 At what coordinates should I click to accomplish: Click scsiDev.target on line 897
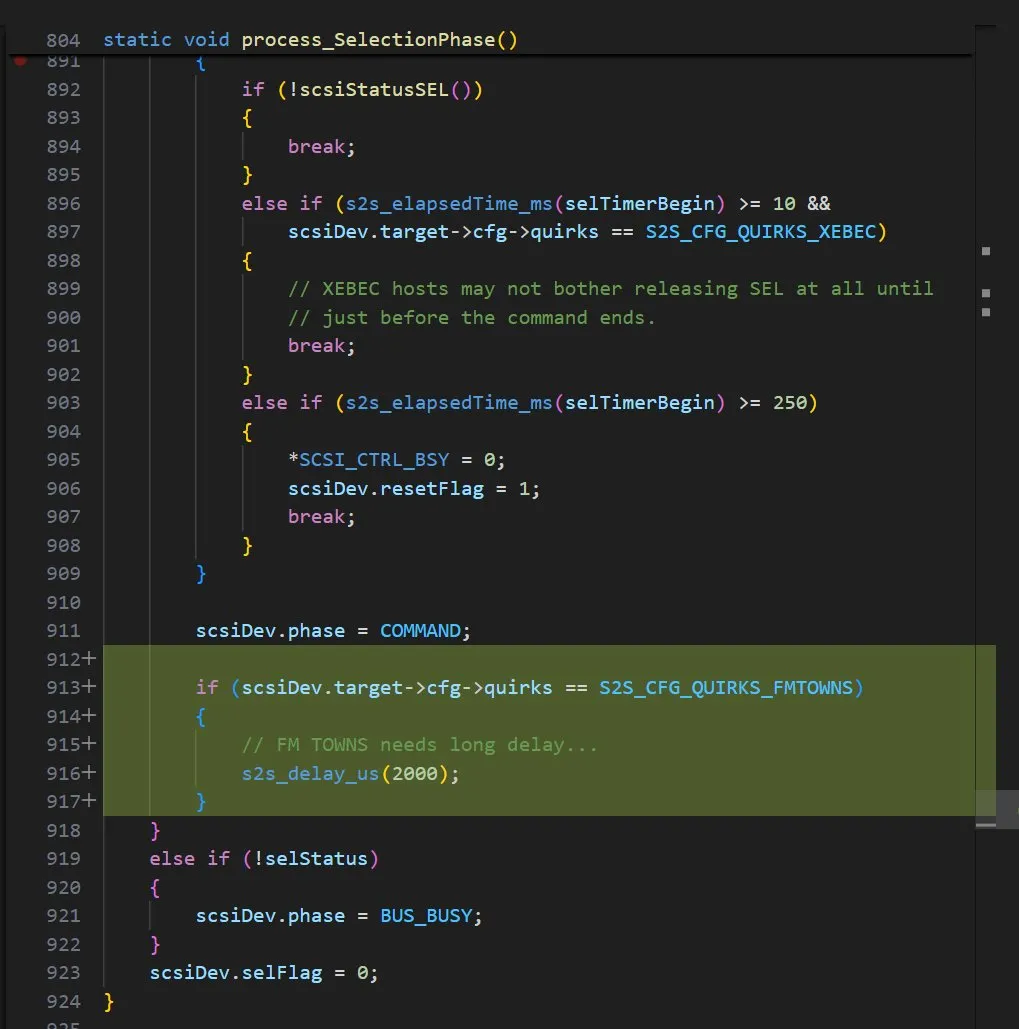tap(368, 232)
